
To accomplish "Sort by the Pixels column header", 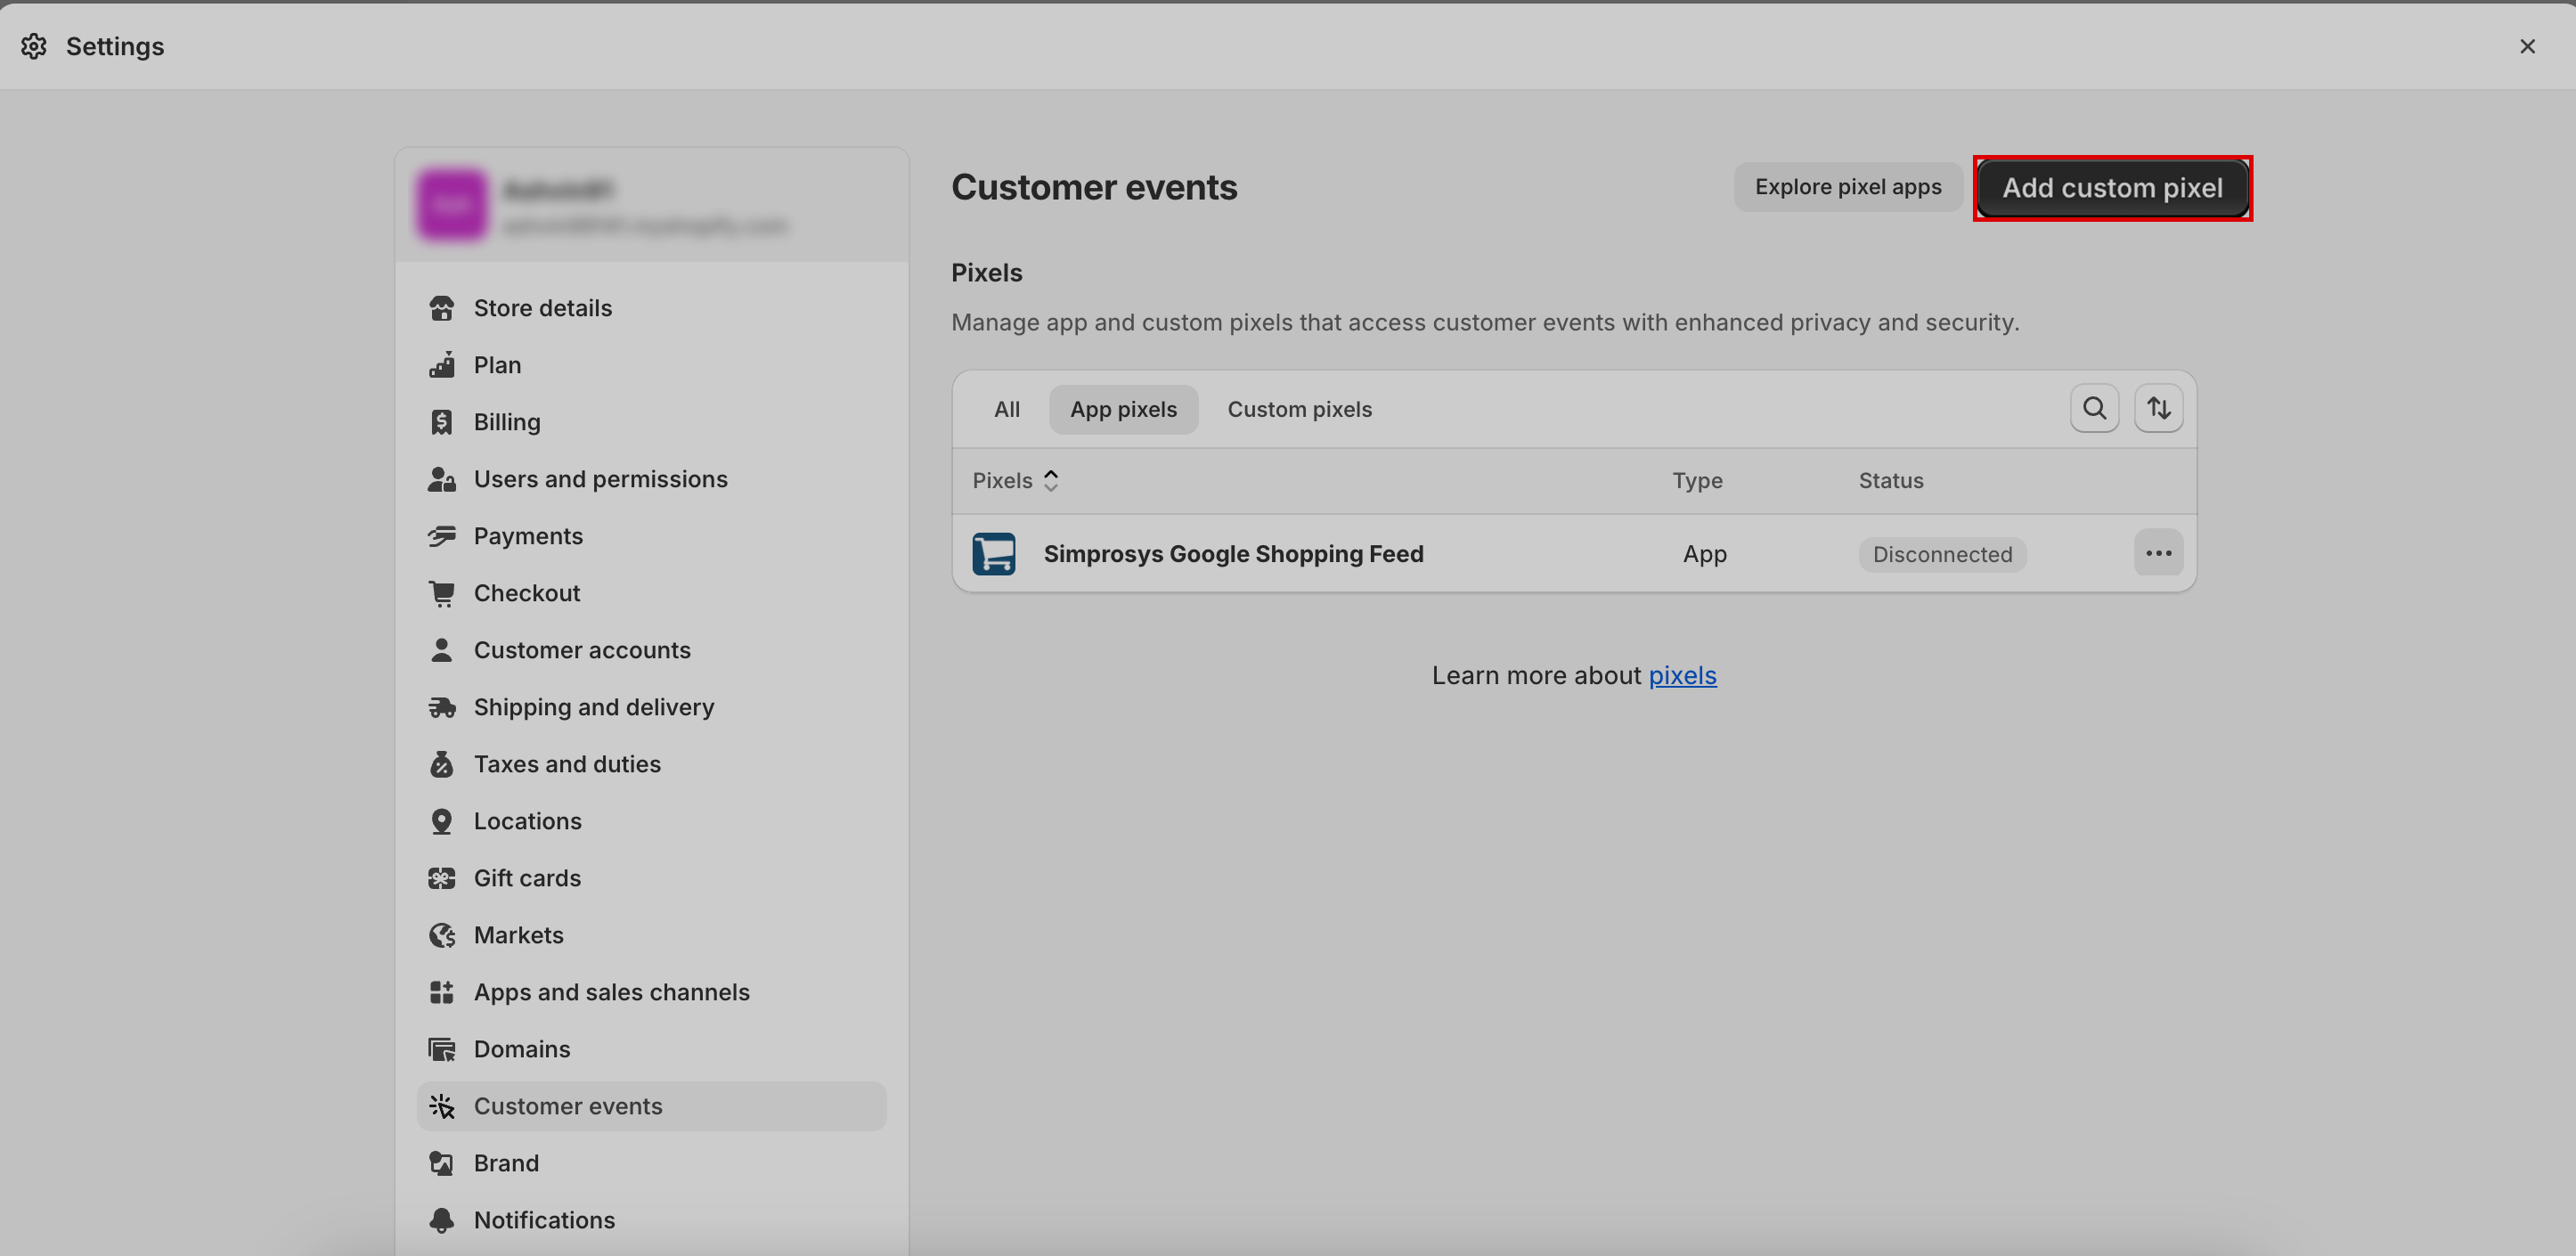I will [1015, 481].
